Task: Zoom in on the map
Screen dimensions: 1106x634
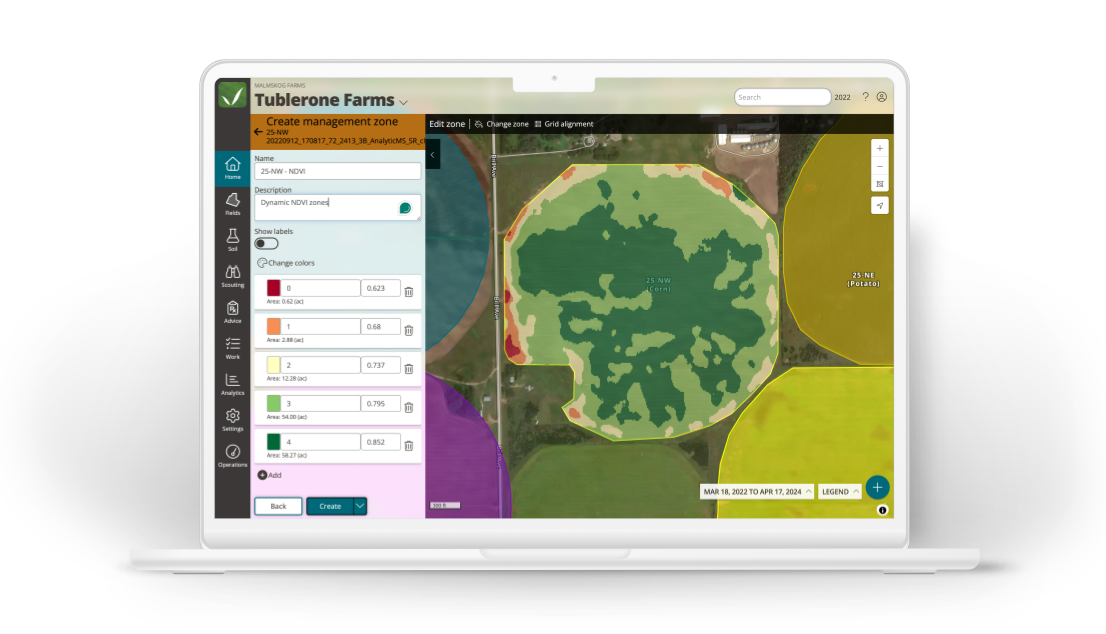Action: pos(880,149)
